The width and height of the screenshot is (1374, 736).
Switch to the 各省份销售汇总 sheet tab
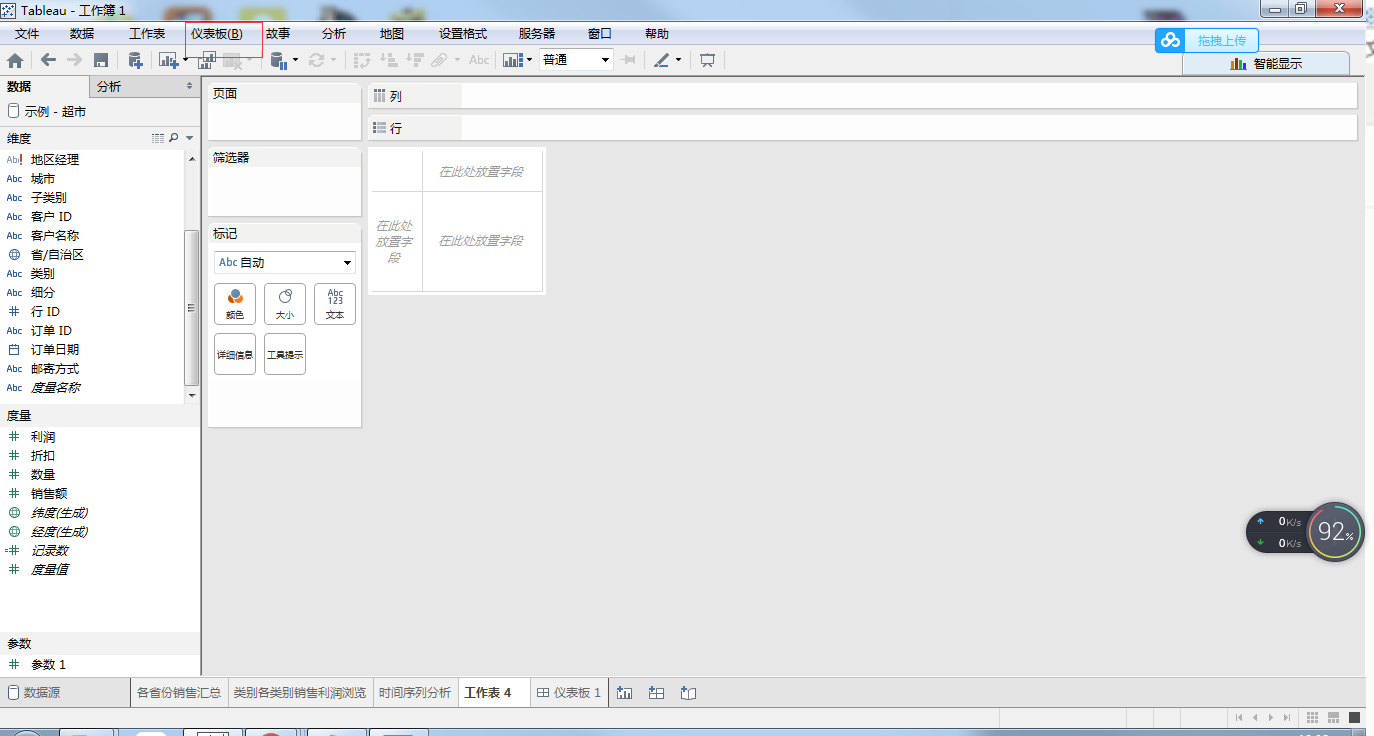pyautogui.click(x=179, y=692)
